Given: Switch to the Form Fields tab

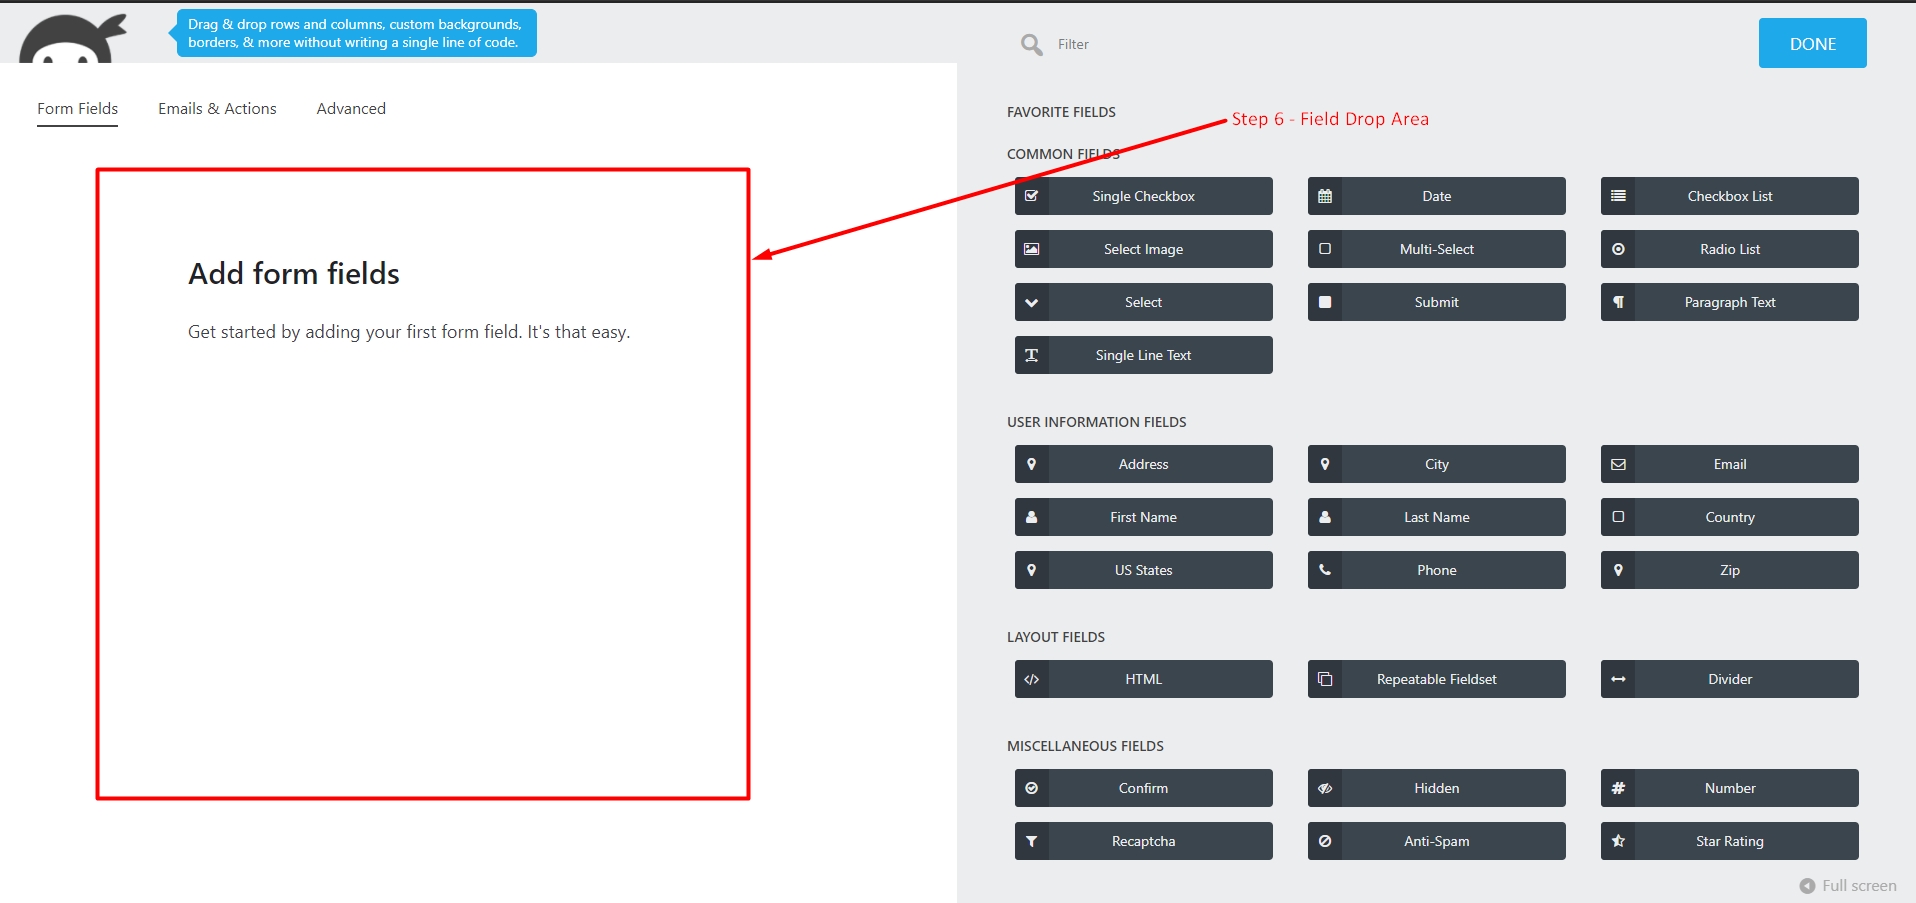Looking at the screenshot, I should 77,109.
